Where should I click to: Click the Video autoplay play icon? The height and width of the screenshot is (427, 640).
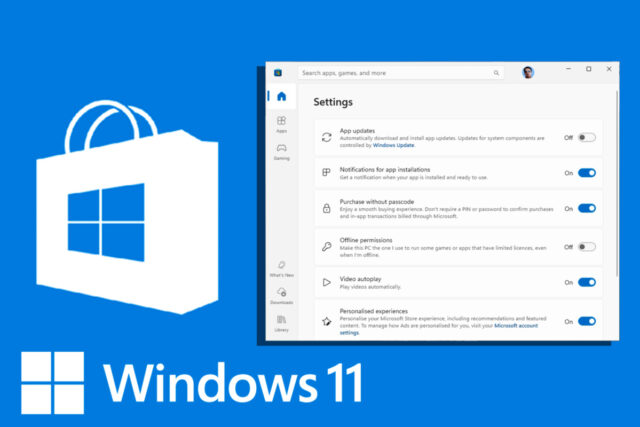[327, 282]
